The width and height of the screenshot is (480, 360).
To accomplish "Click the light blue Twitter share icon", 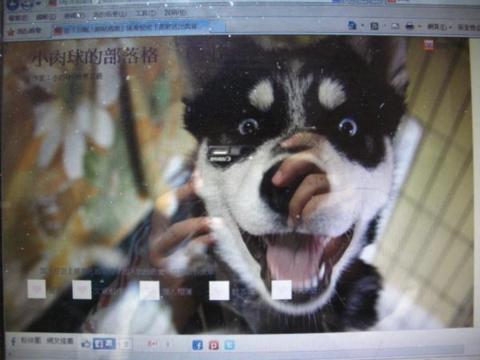I will coord(230,345).
